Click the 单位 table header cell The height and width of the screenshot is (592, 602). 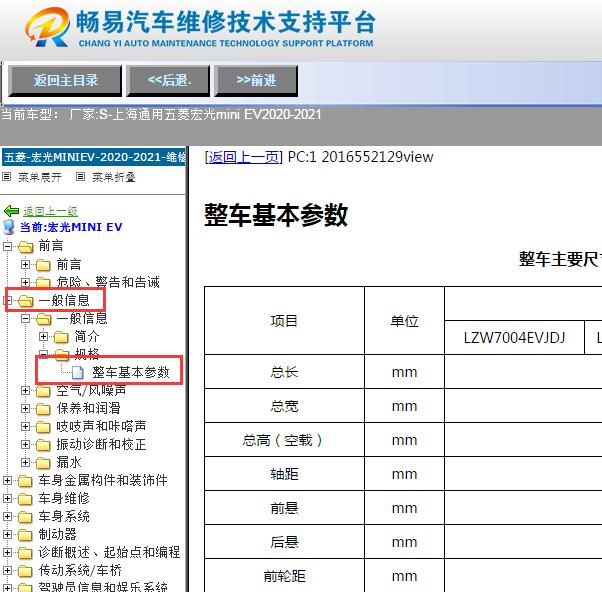[x=404, y=321]
